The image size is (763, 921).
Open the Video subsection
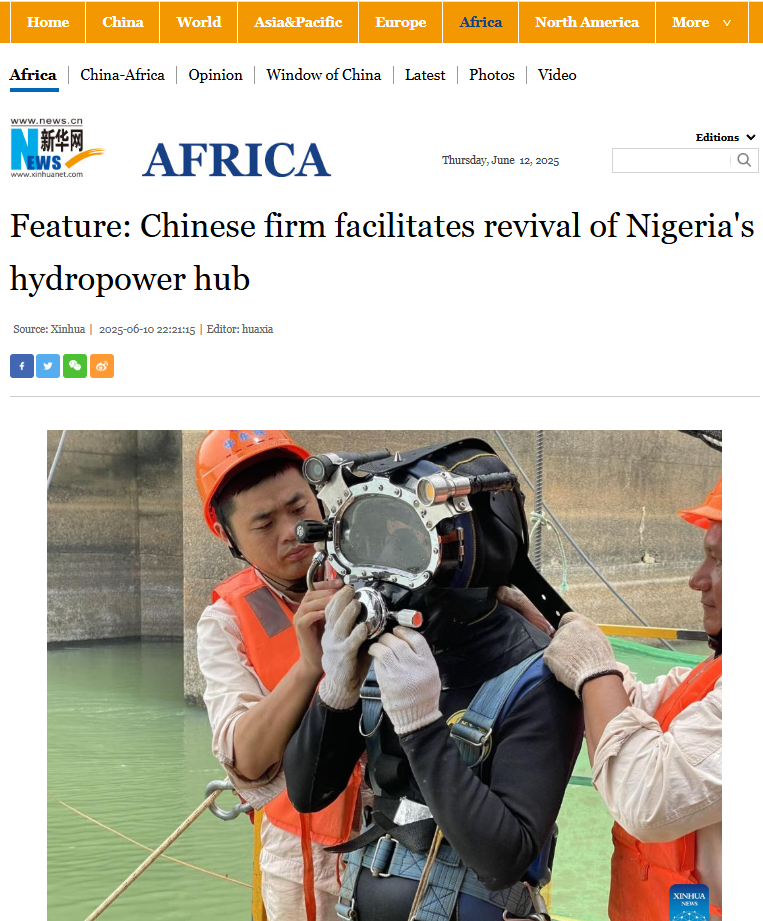coord(557,75)
